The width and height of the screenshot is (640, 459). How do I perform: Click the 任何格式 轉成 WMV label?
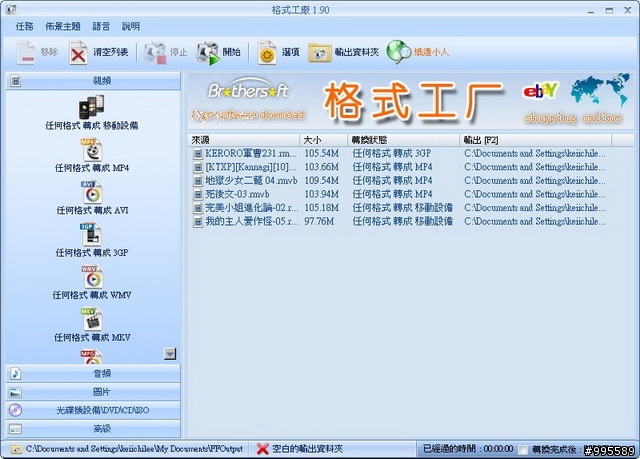[91, 295]
